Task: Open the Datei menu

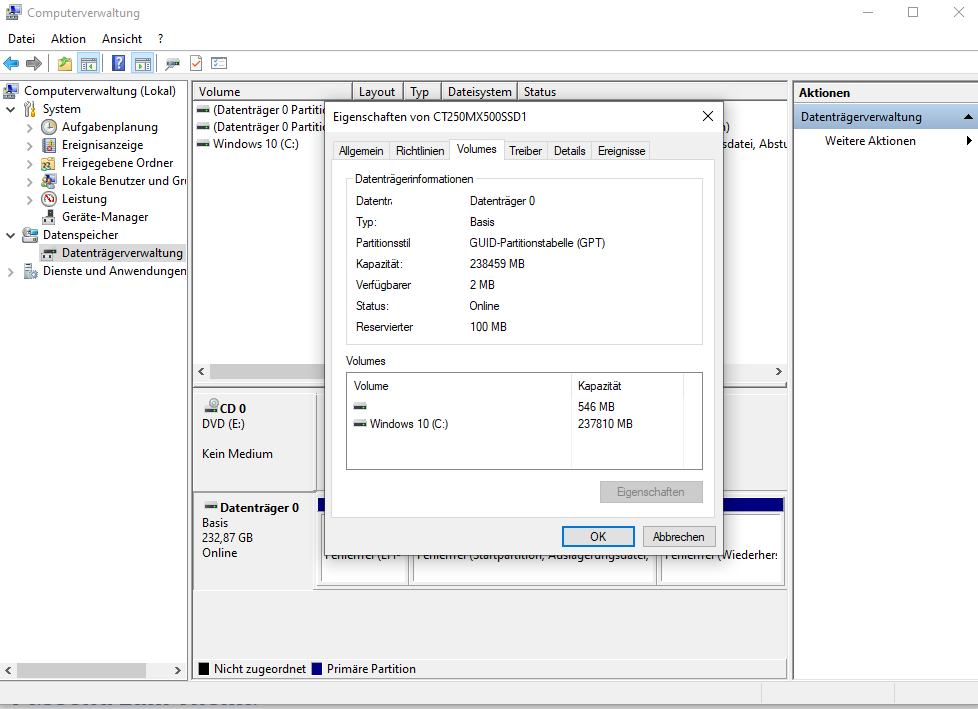Action: (x=21, y=39)
